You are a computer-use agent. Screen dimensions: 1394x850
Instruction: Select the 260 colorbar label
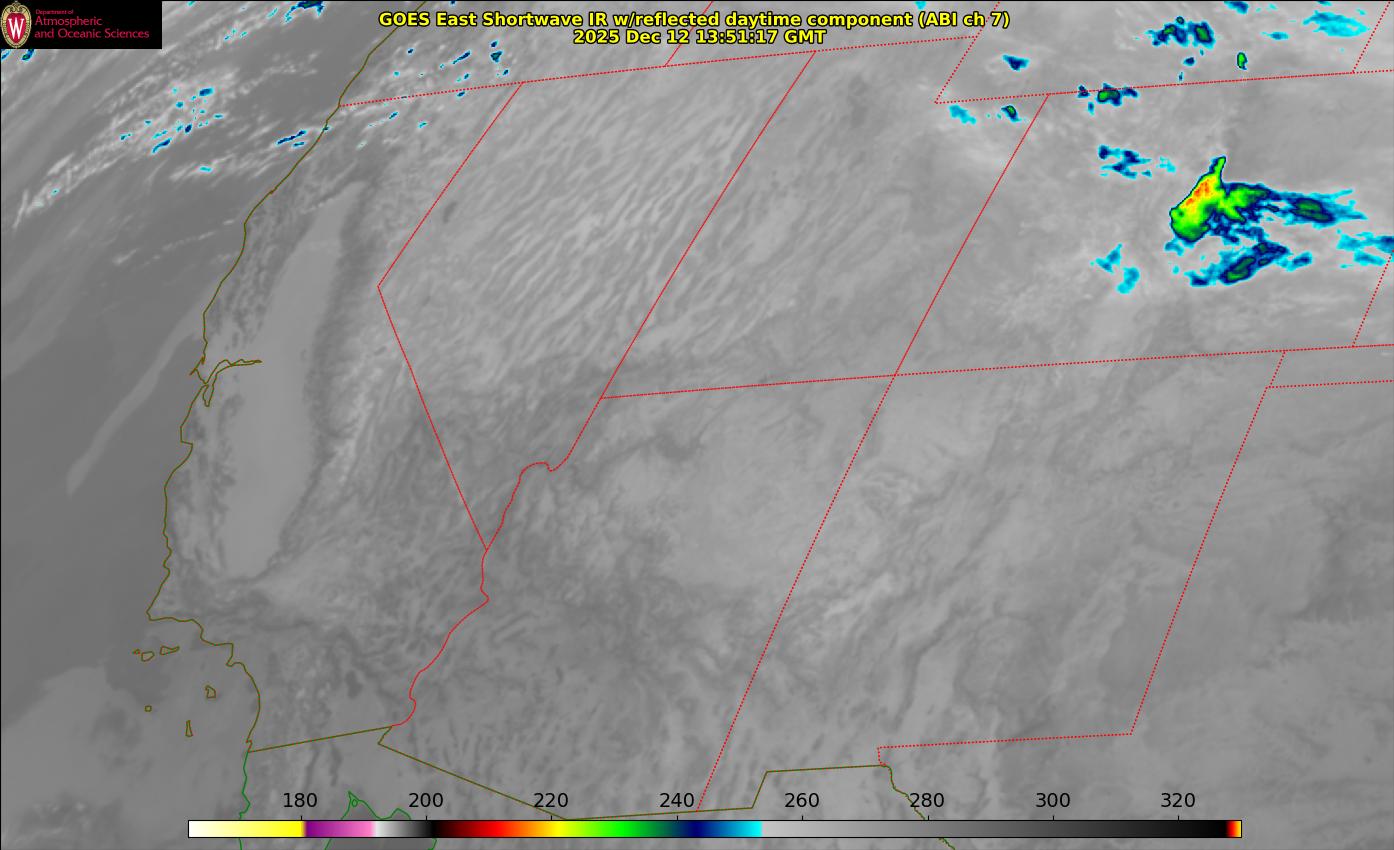802,800
